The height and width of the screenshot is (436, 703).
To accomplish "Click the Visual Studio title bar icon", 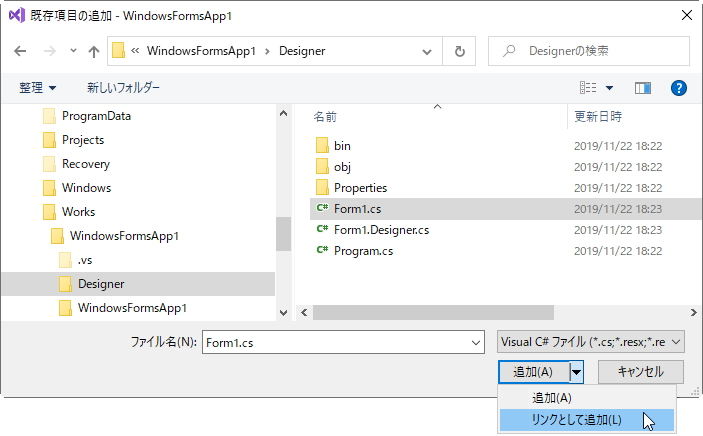I will [17, 16].
